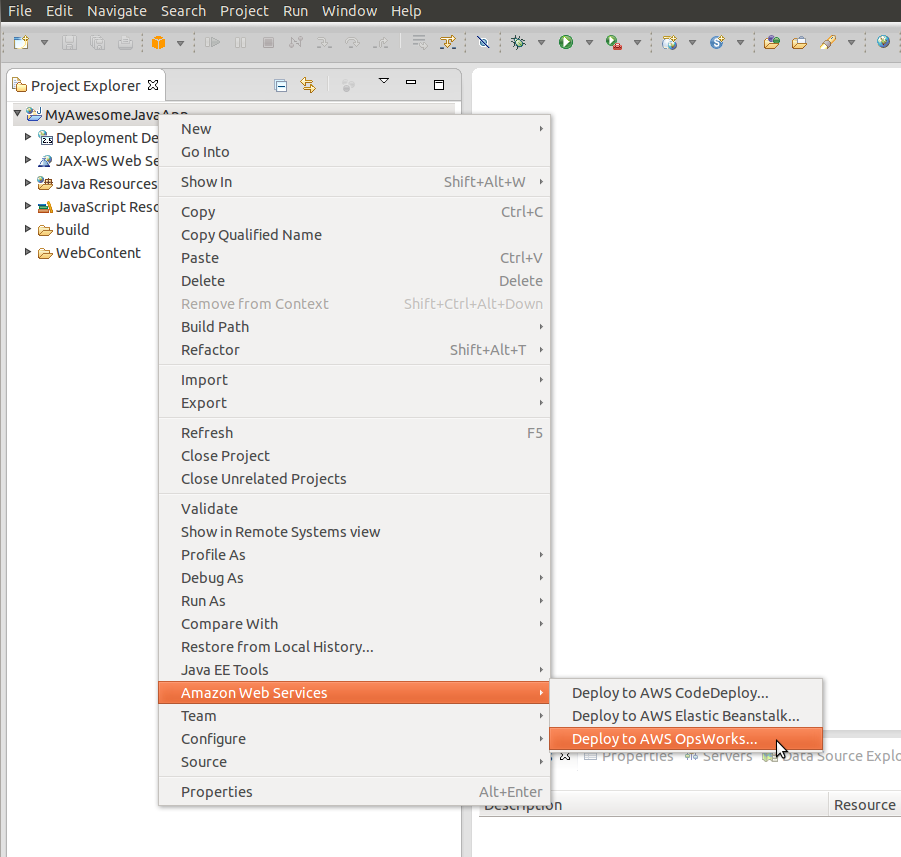Open Run As submenu
This screenshot has height=857, width=901.
(x=354, y=601)
